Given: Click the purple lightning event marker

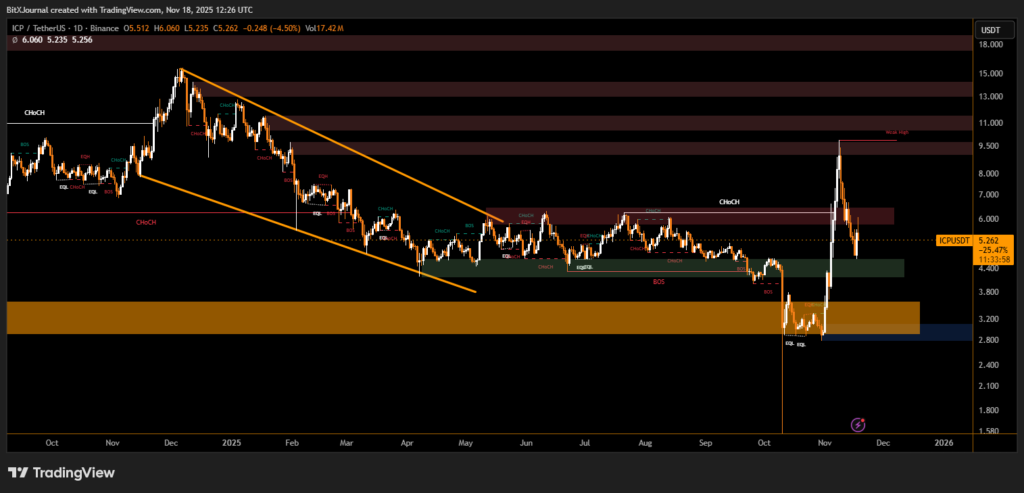Looking at the screenshot, I should point(857,425).
